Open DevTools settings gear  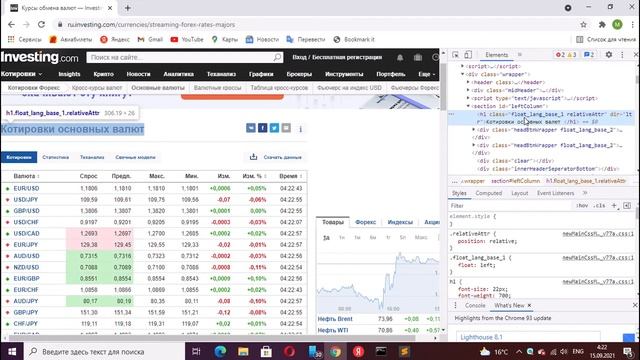click(609, 54)
